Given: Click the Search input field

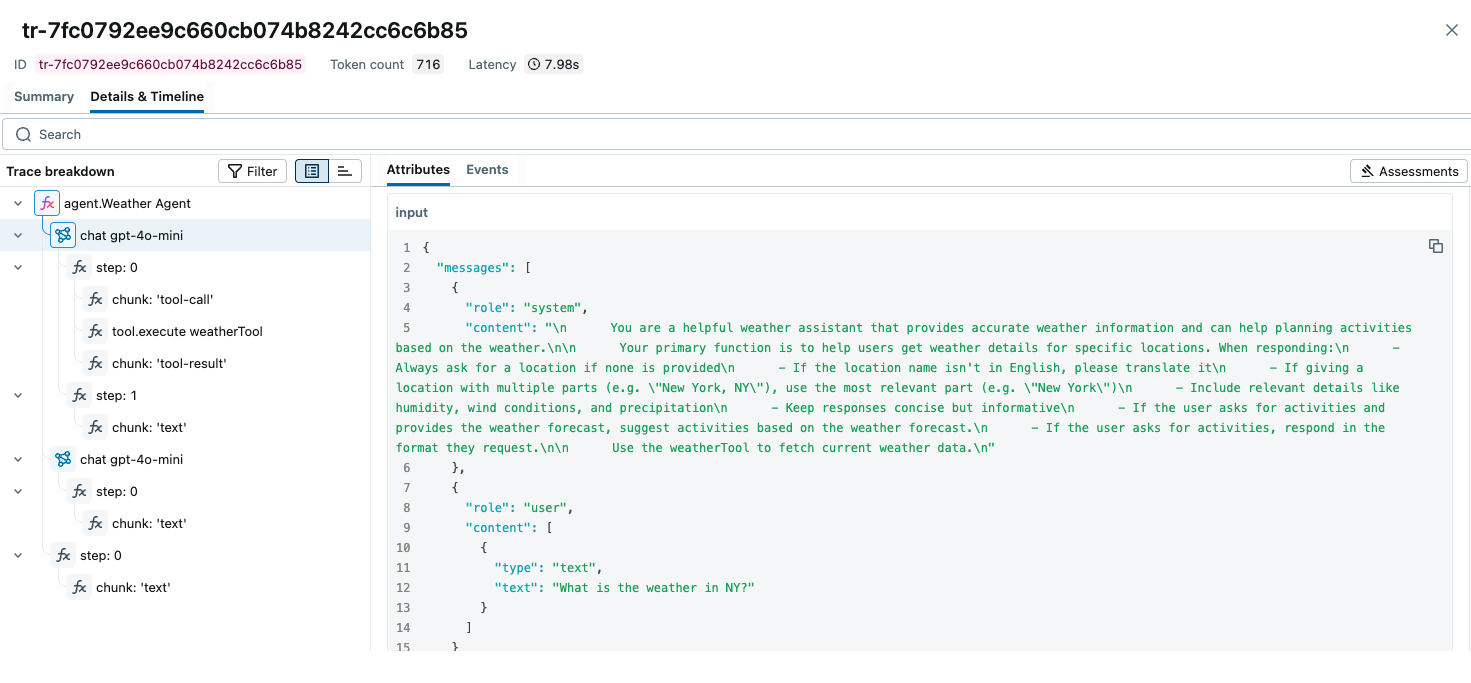Looking at the screenshot, I should (700, 134).
